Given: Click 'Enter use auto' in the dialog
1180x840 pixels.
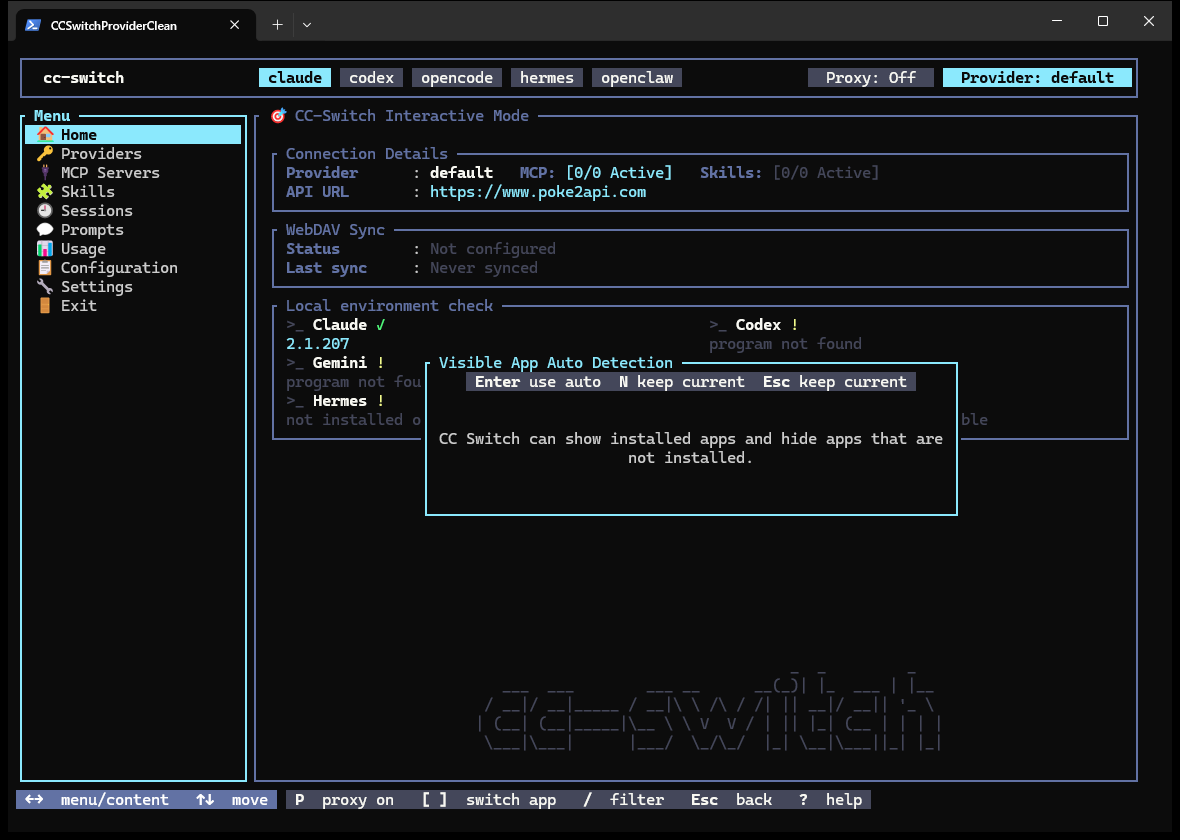Looking at the screenshot, I should [x=538, y=382].
